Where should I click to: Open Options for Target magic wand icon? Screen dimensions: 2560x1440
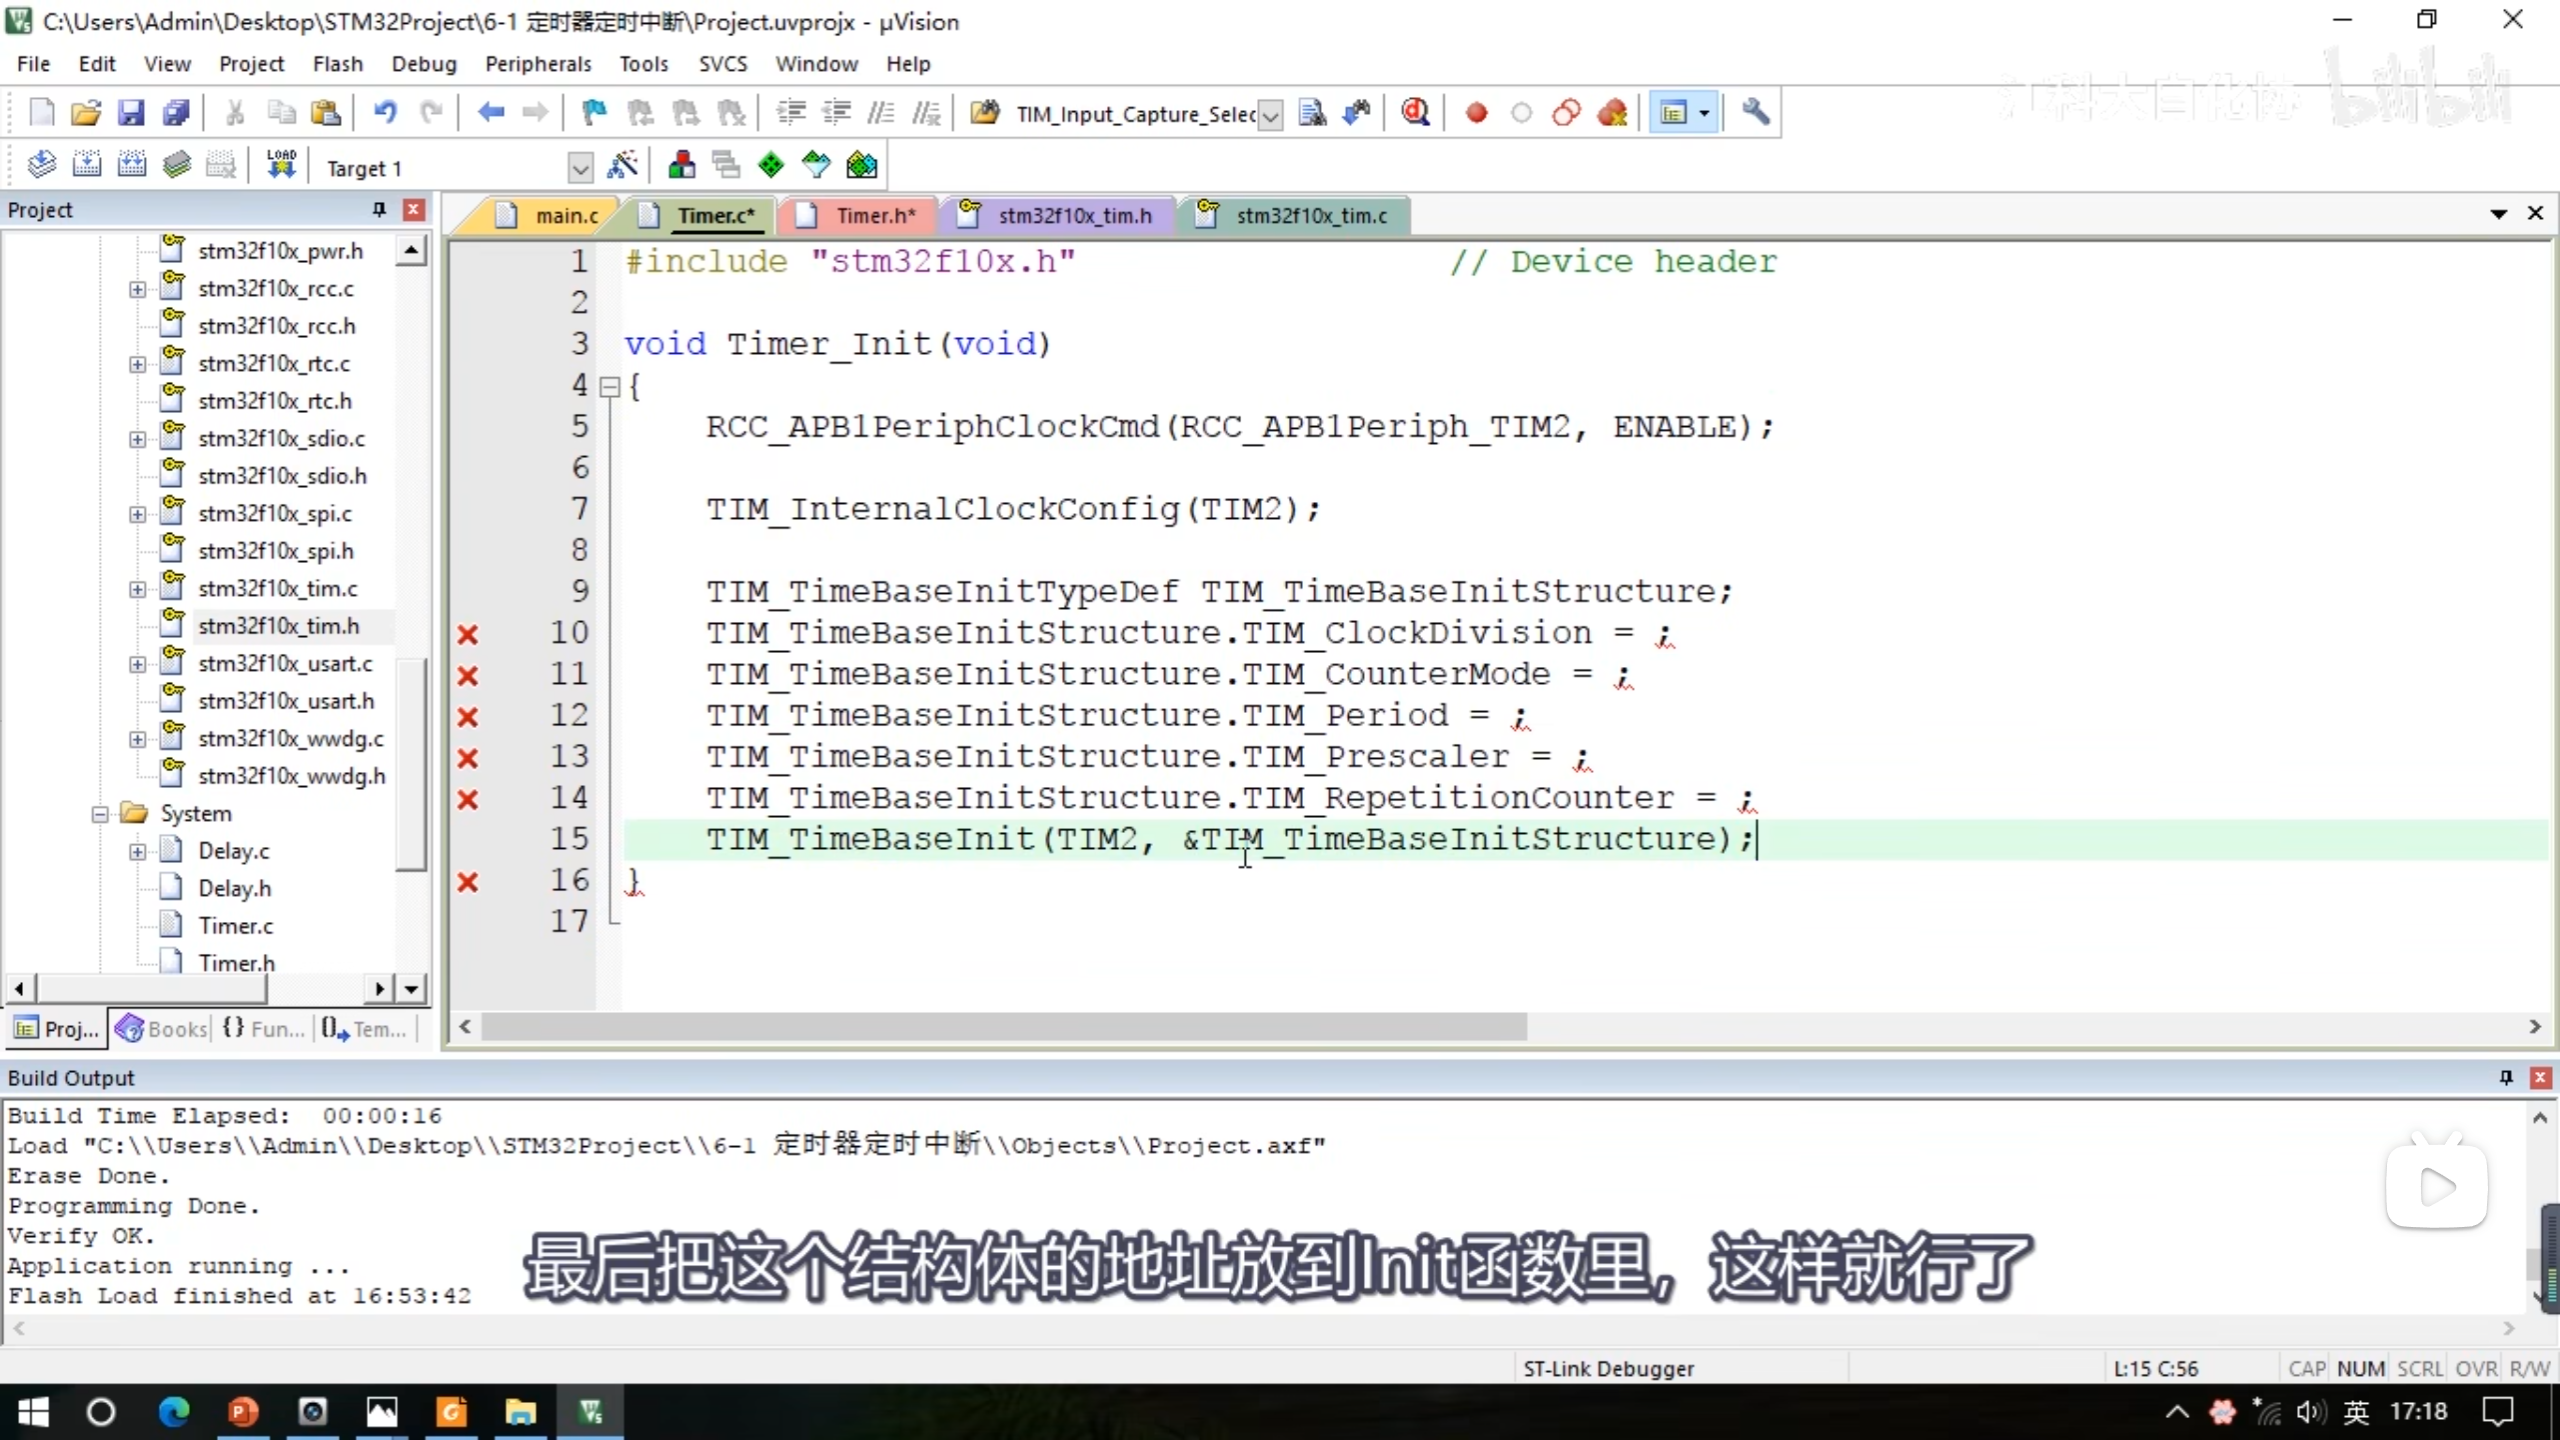[x=622, y=165]
